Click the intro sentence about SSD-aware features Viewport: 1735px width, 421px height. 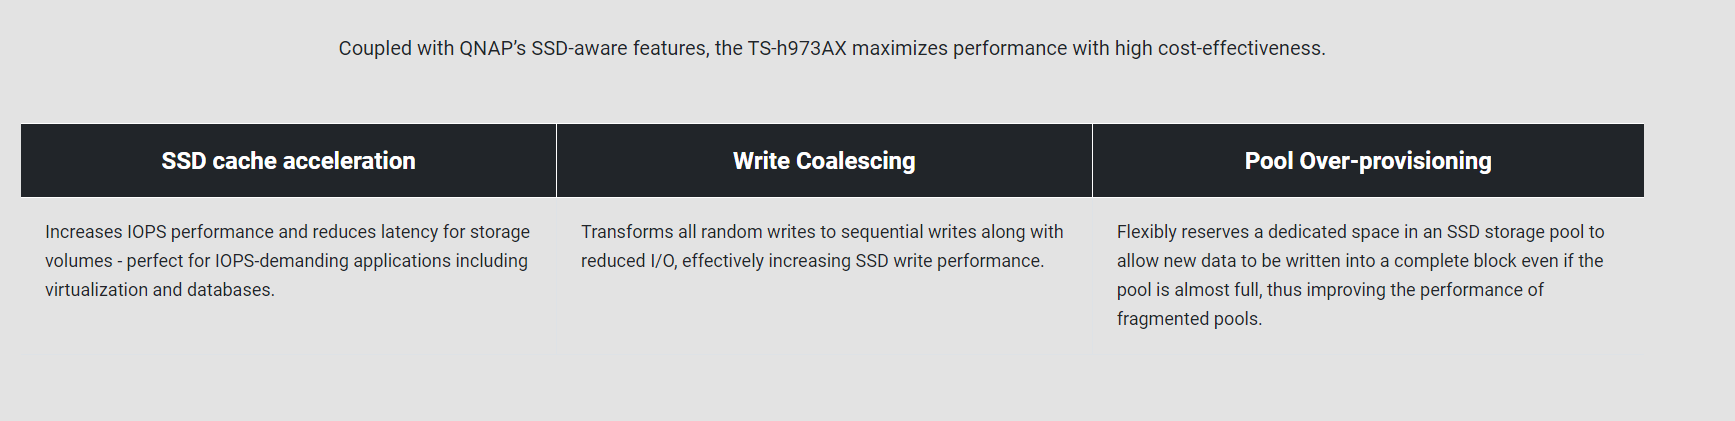pyautogui.click(x=831, y=48)
